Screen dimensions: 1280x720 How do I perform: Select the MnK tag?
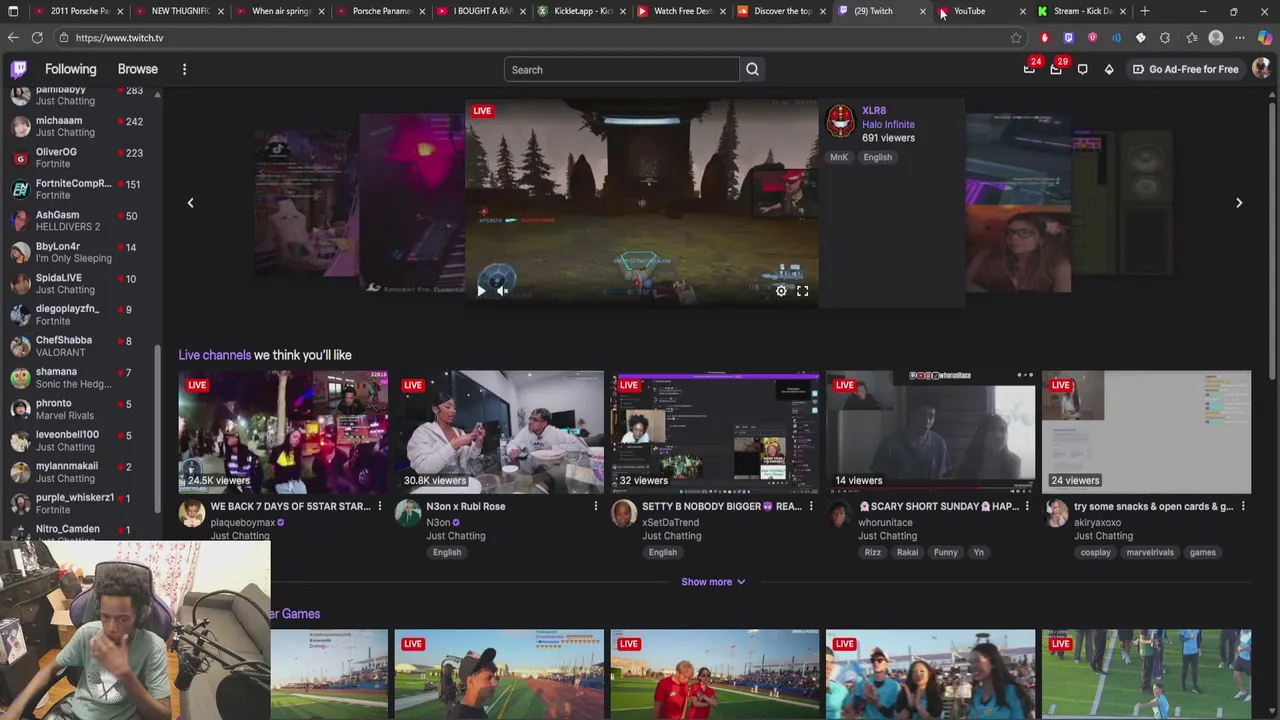point(838,157)
